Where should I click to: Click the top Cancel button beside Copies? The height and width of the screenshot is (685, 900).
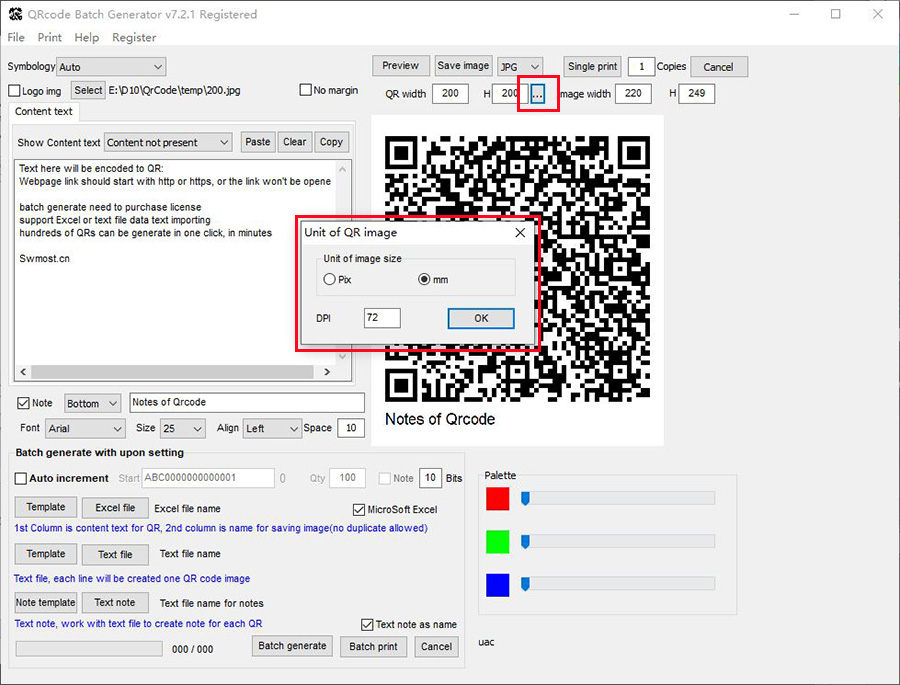(719, 67)
